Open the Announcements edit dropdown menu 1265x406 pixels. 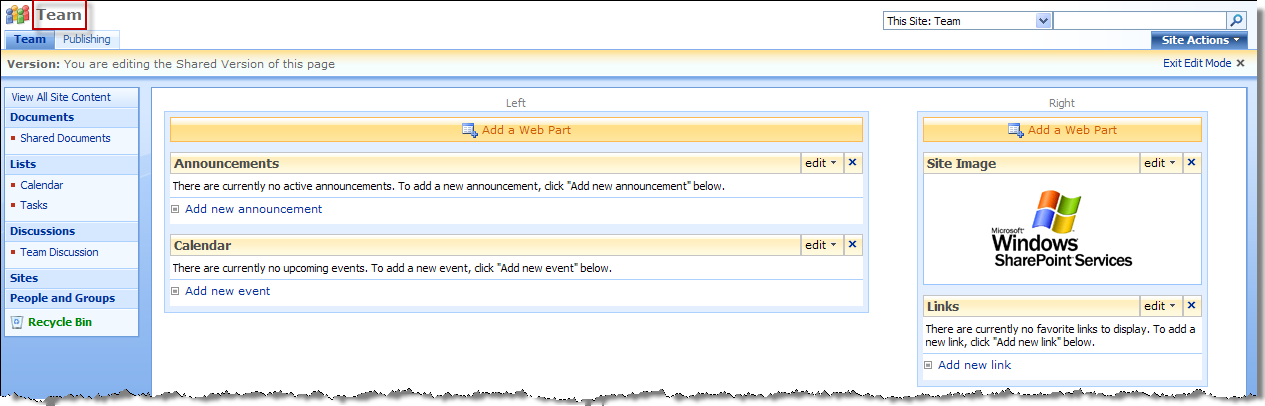[x=821, y=162]
